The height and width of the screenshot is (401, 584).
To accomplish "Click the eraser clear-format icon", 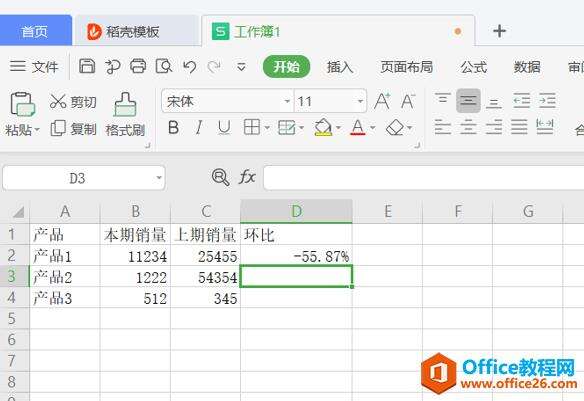I will pos(395,127).
